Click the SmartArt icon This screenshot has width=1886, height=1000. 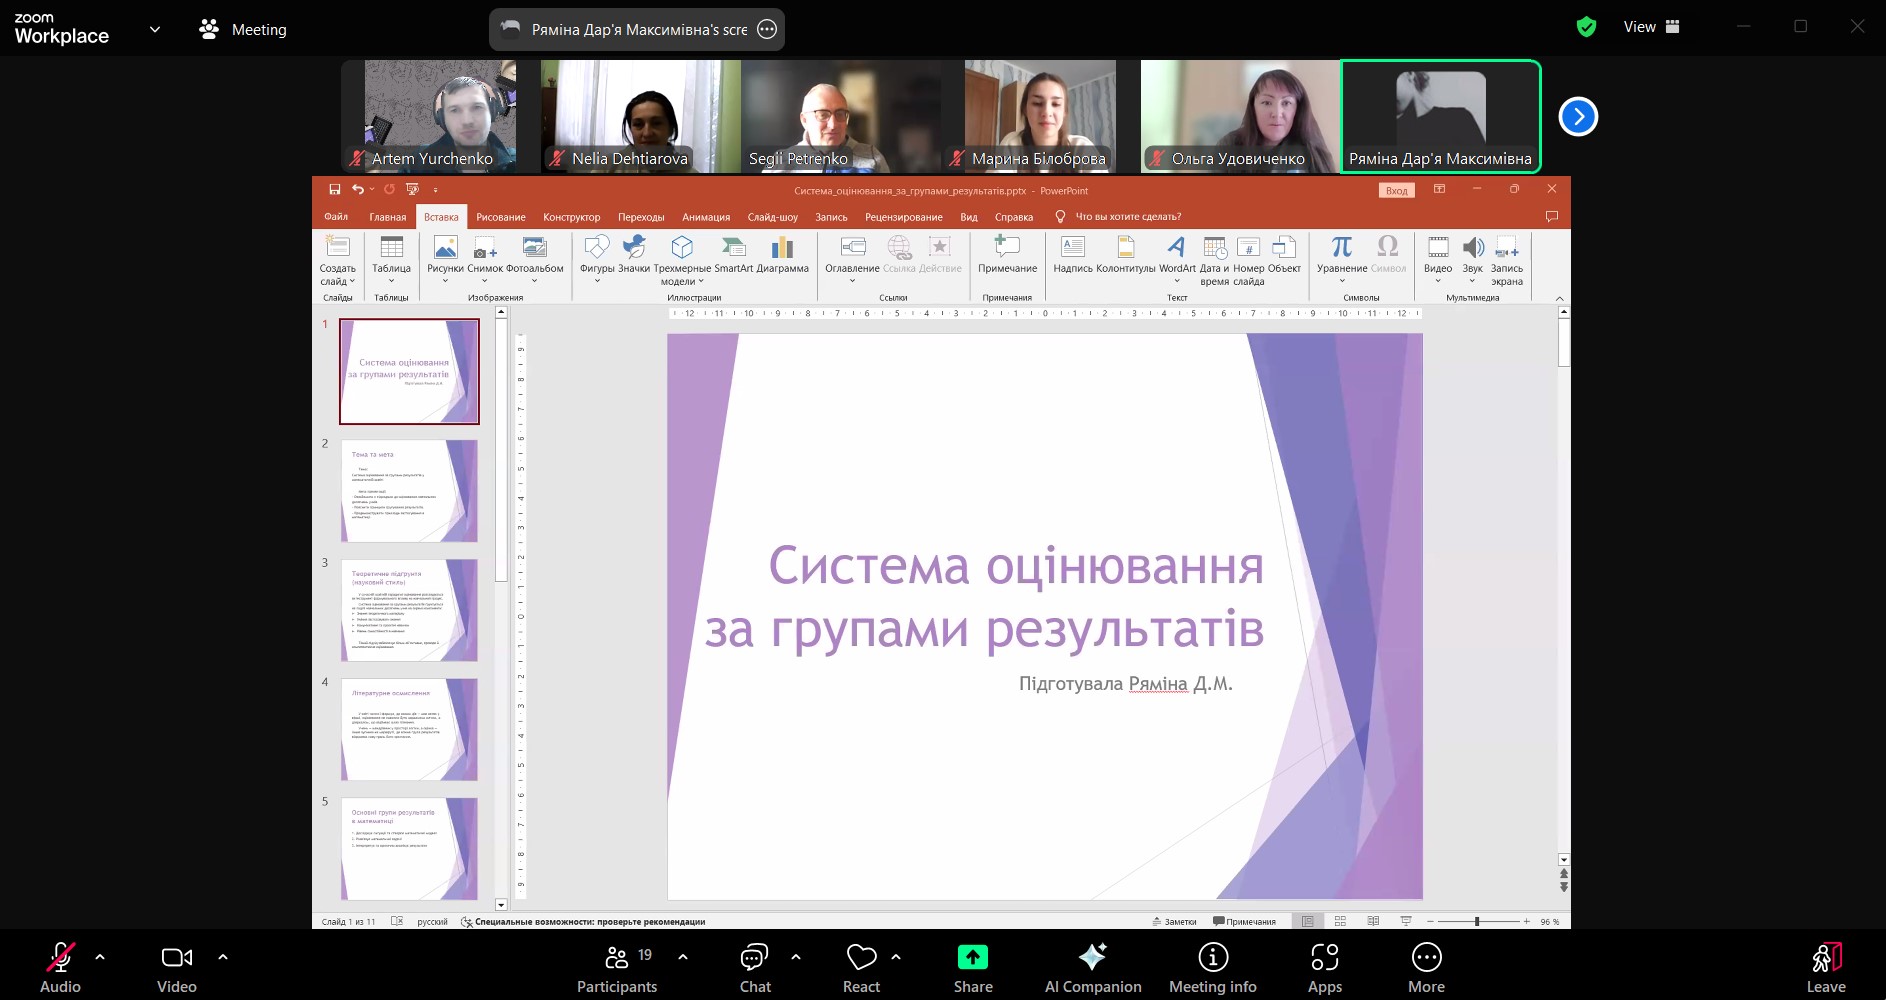[x=733, y=248]
